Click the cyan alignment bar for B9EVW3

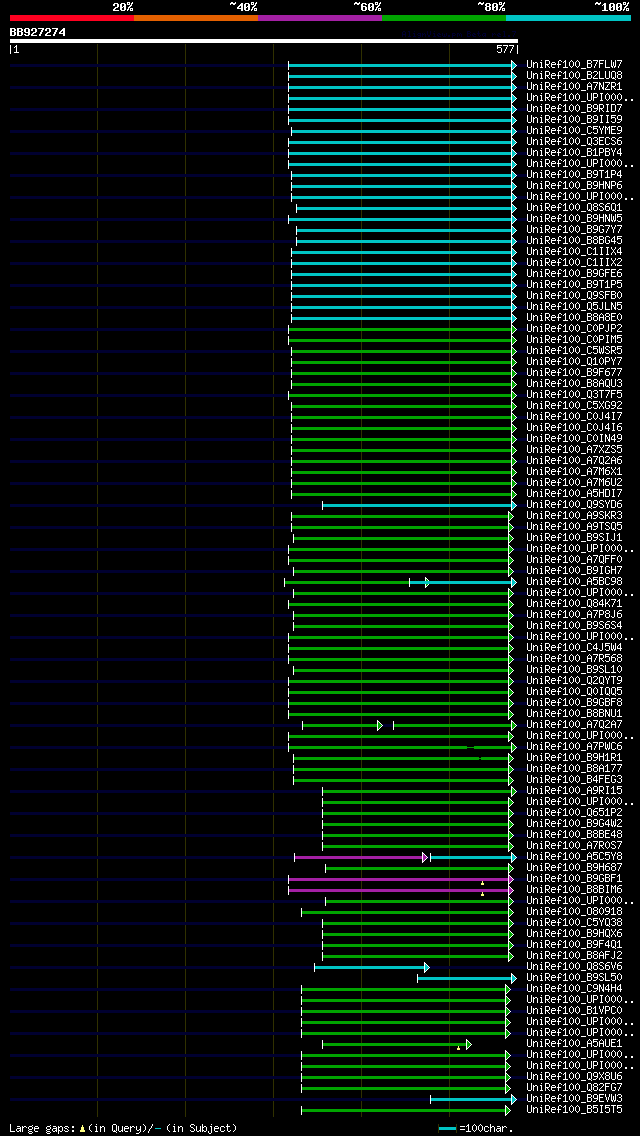[x=473, y=1099]
